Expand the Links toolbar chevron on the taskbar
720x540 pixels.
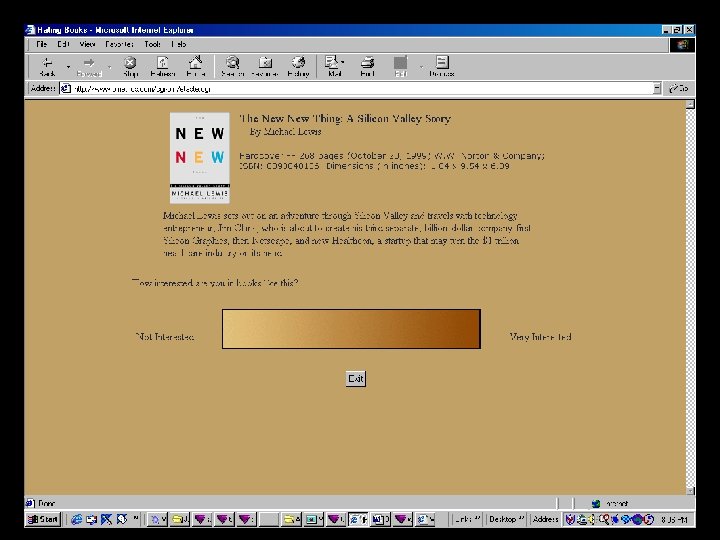click(478, 519)
